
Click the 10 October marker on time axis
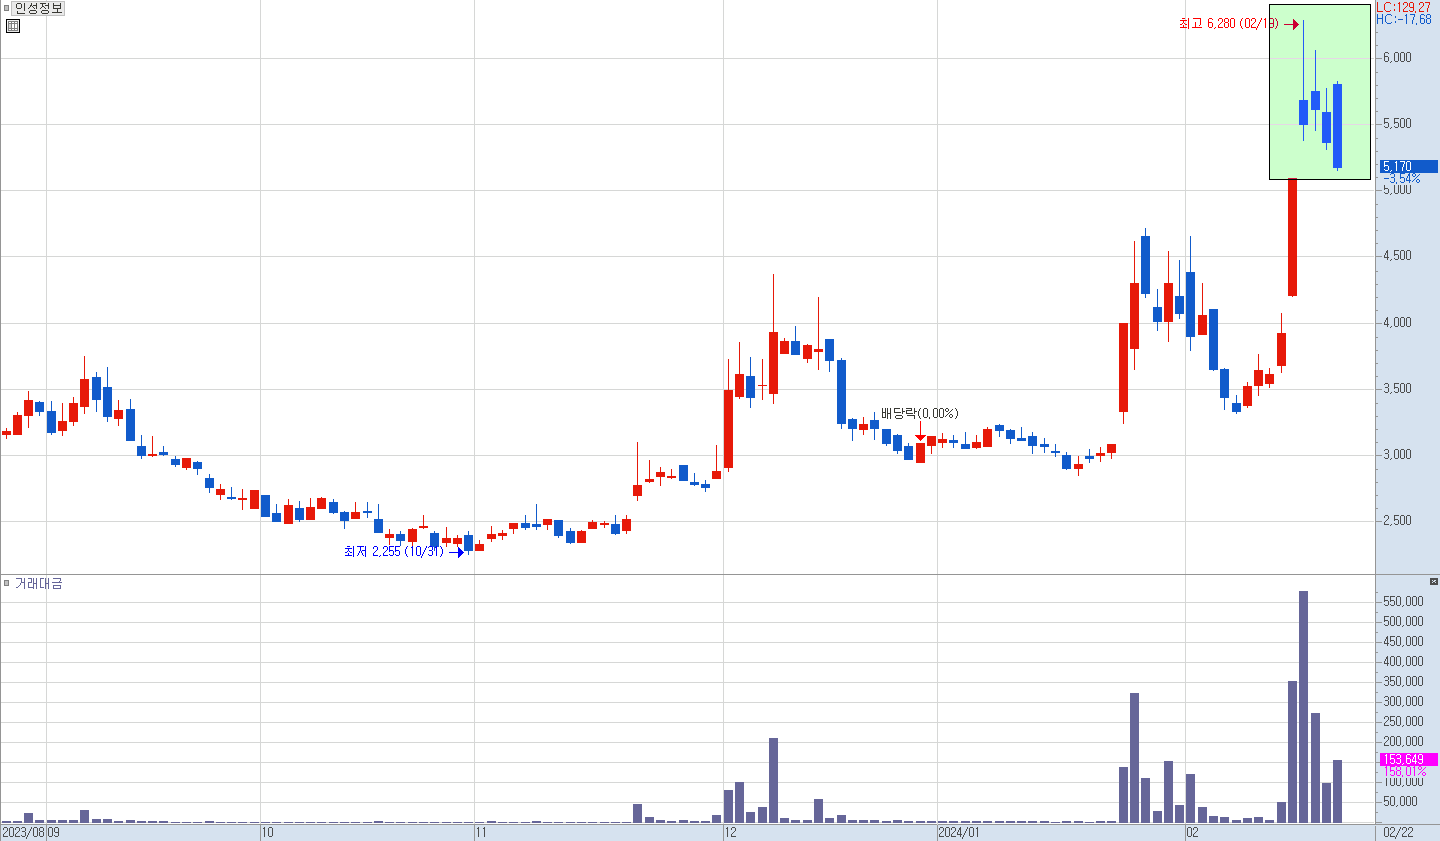(x=267, y=833)
